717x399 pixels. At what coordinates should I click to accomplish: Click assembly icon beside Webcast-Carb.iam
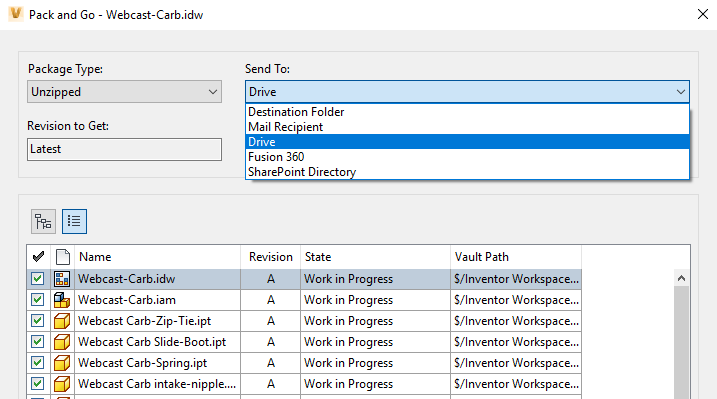click(62, 300)
